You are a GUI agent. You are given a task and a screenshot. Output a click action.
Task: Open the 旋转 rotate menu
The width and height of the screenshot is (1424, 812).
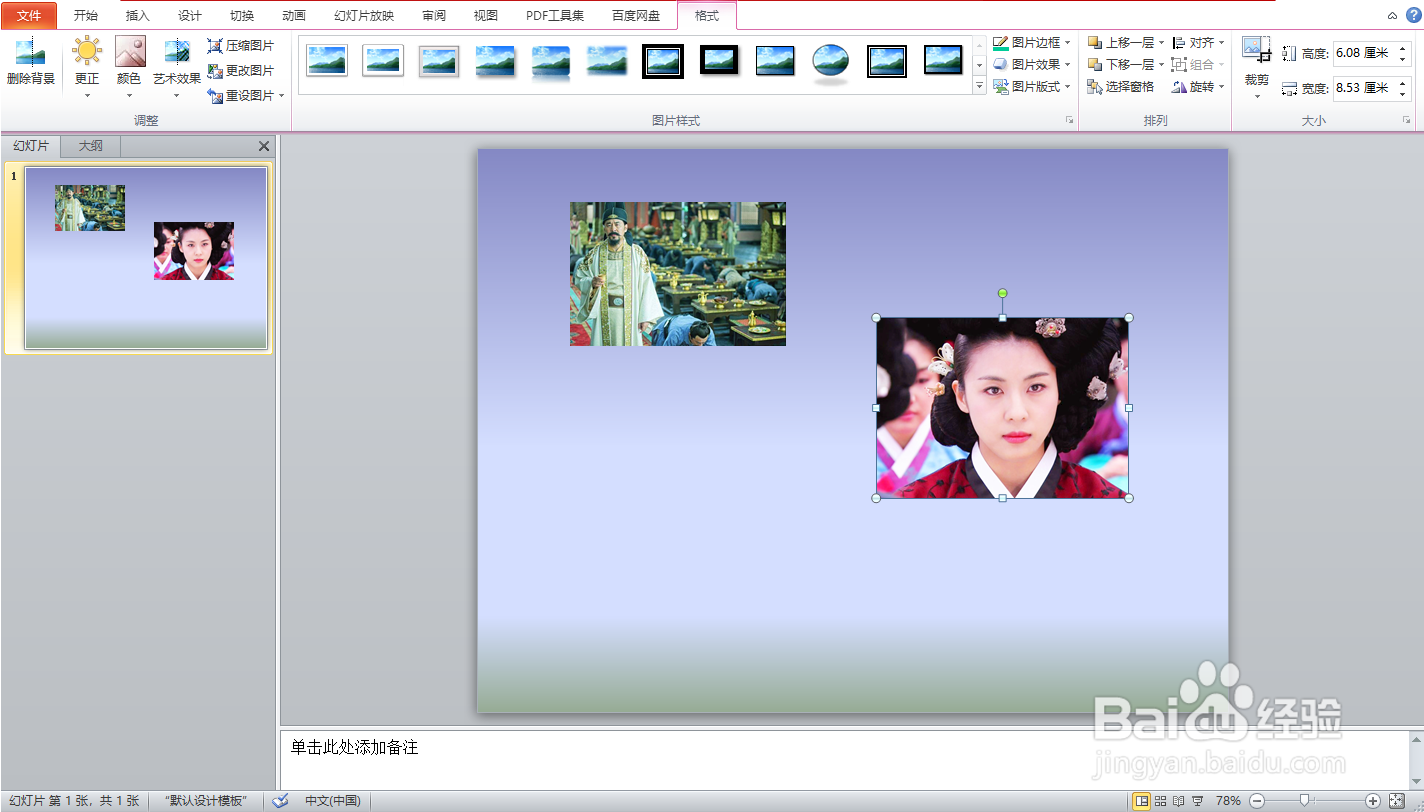pyautogui.click(x=1198, y=87)
